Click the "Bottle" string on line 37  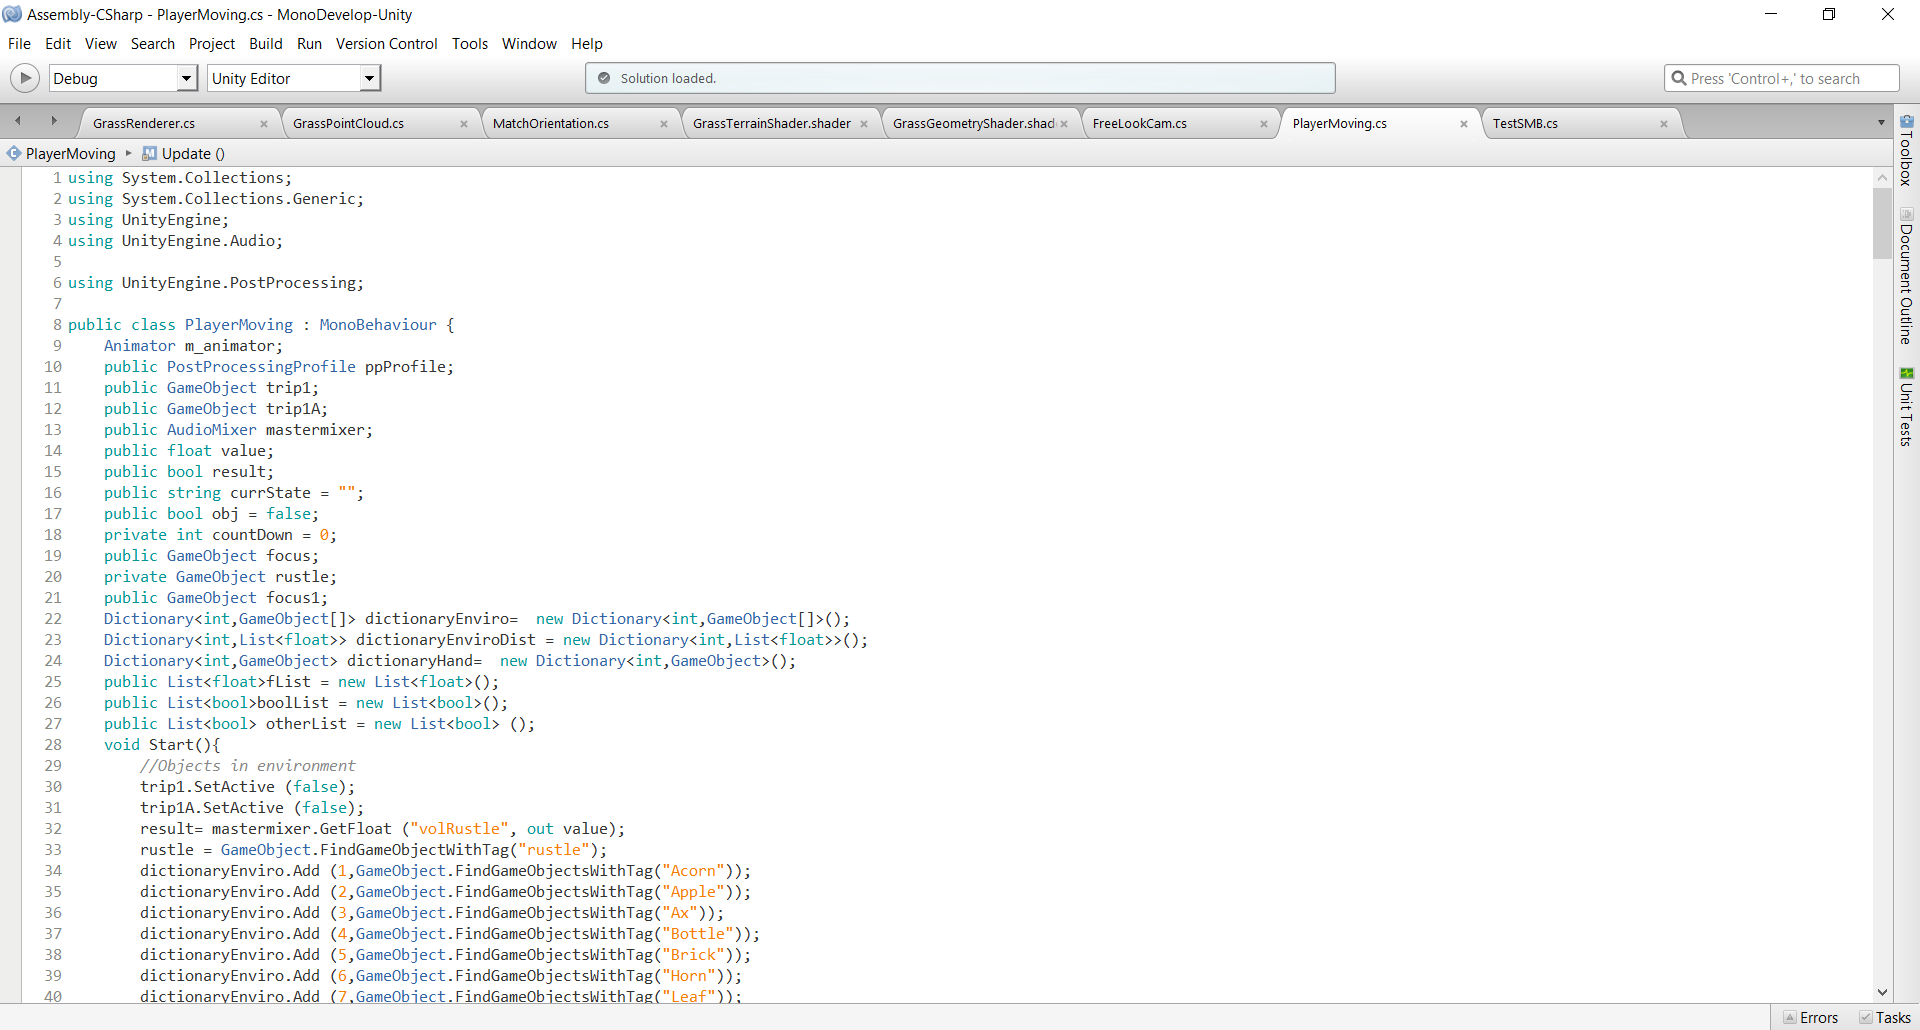[698, 934]
